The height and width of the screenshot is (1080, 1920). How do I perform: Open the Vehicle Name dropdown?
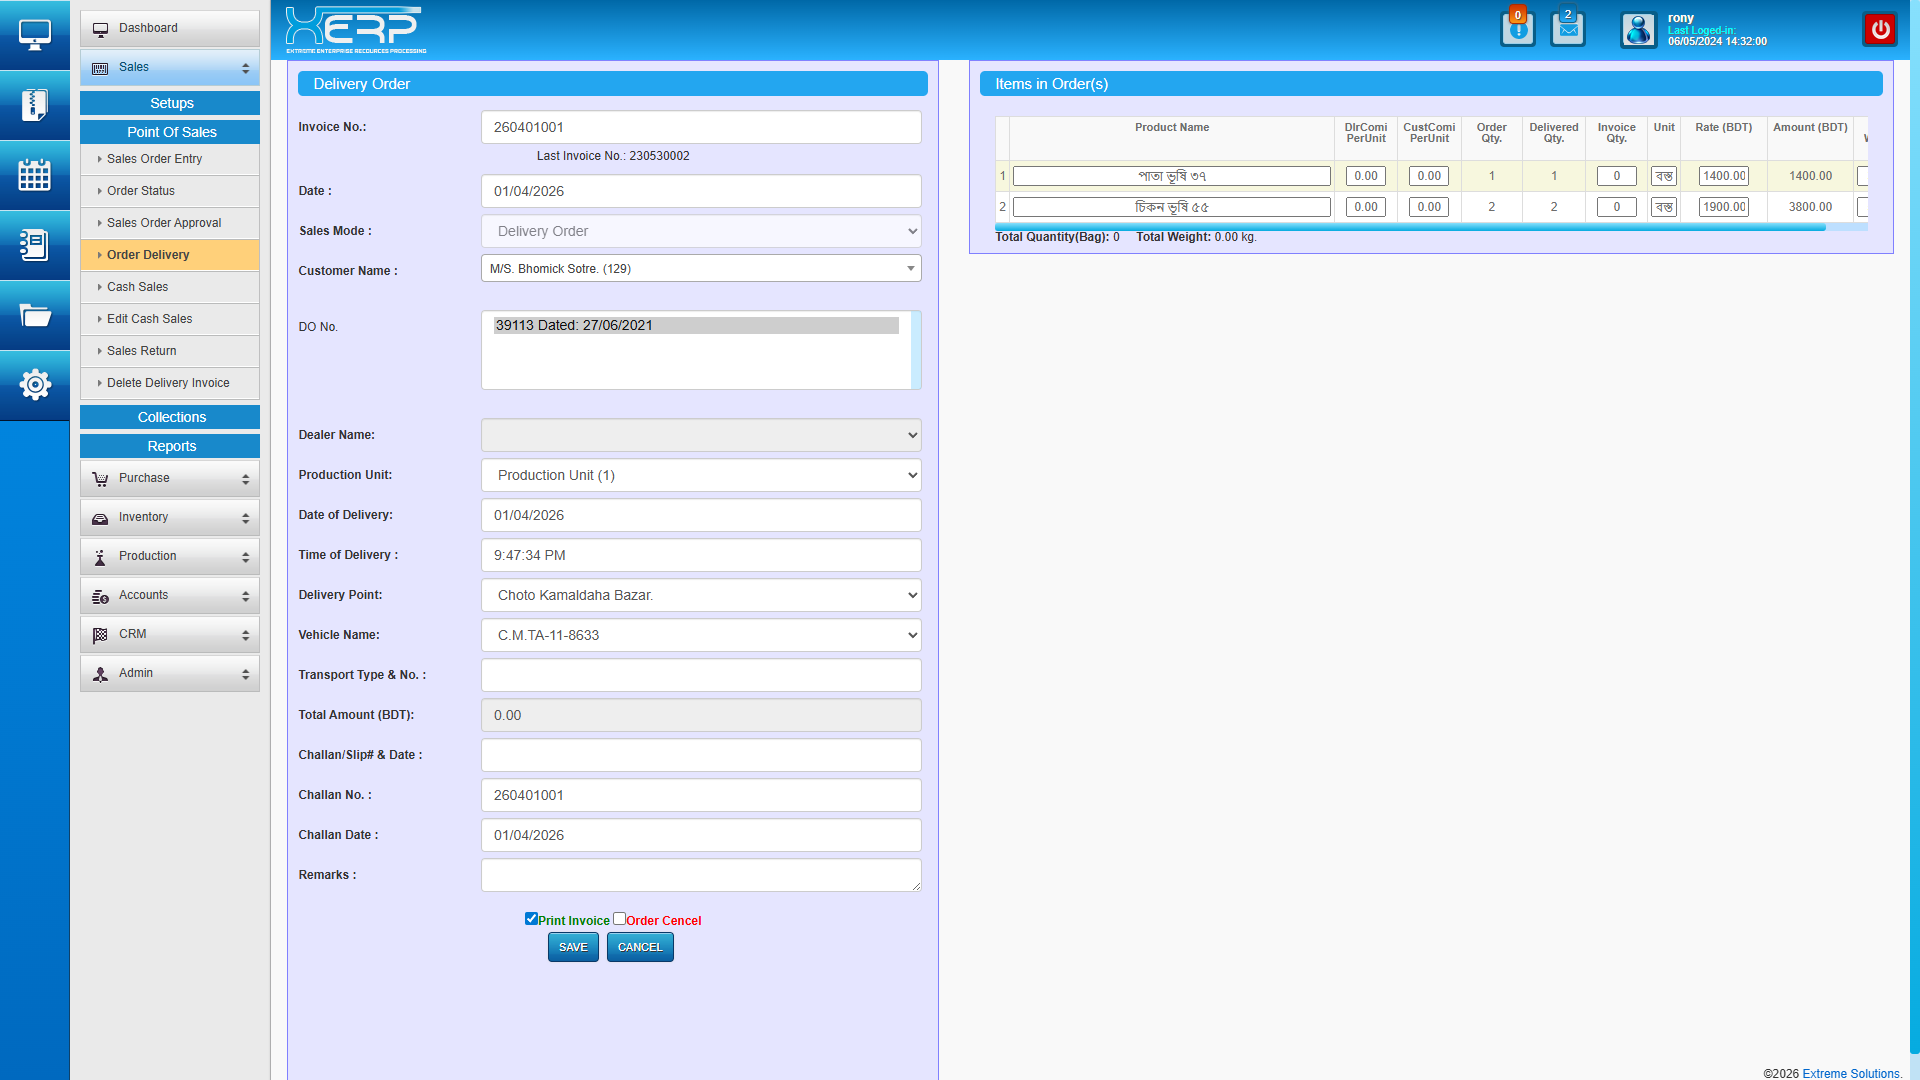click(700, 635)
